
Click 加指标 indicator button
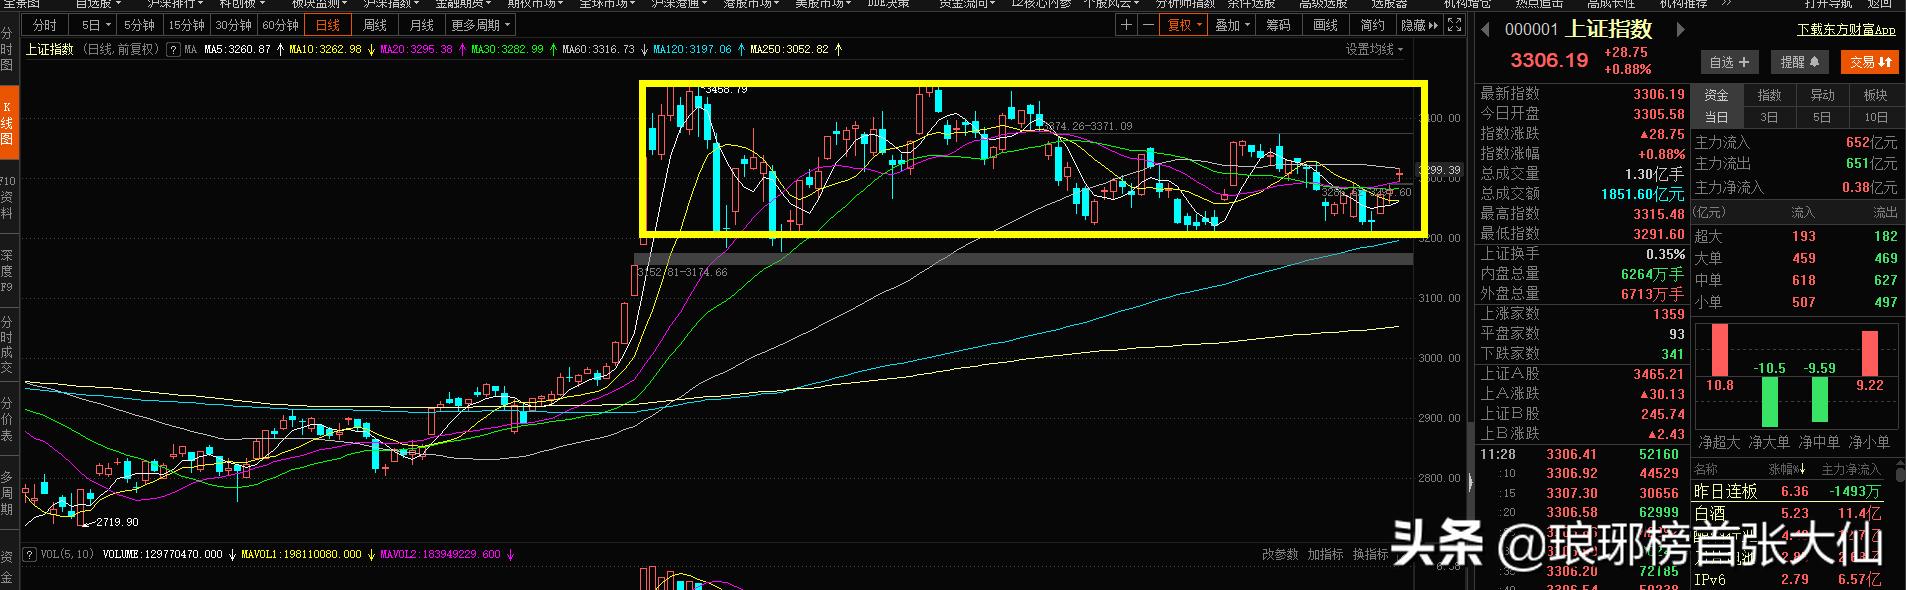coord(1325,553)
